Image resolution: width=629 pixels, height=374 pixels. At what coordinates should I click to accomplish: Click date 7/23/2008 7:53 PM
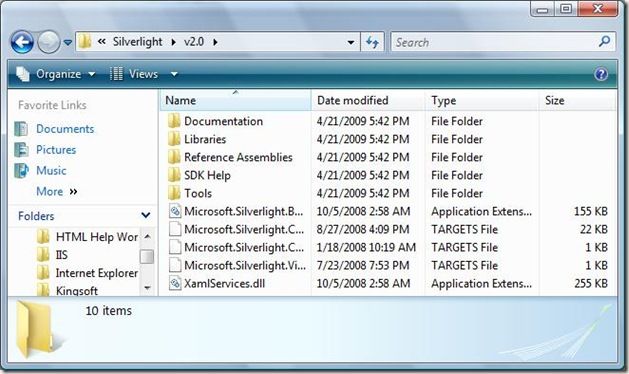coord(363,266)
